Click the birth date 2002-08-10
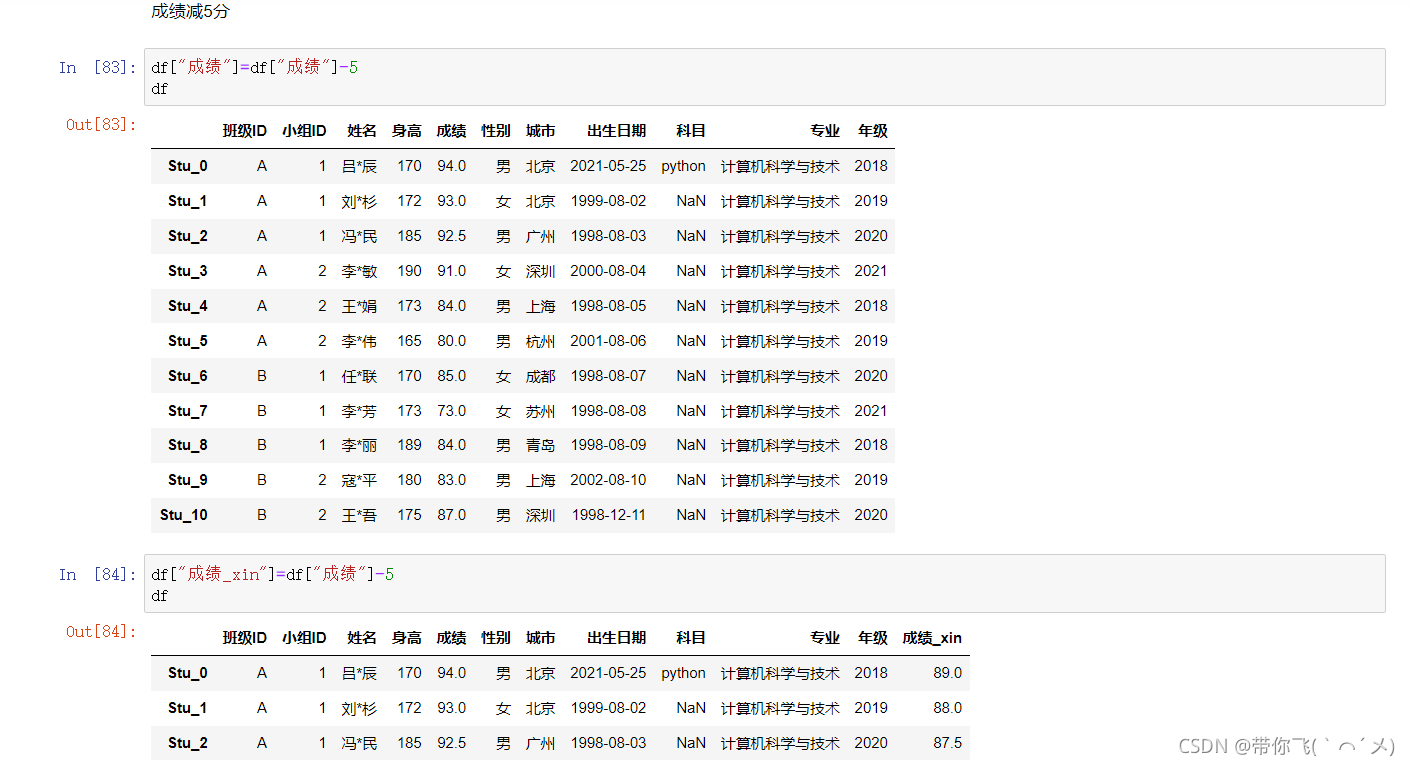 [x=608, y=480]
